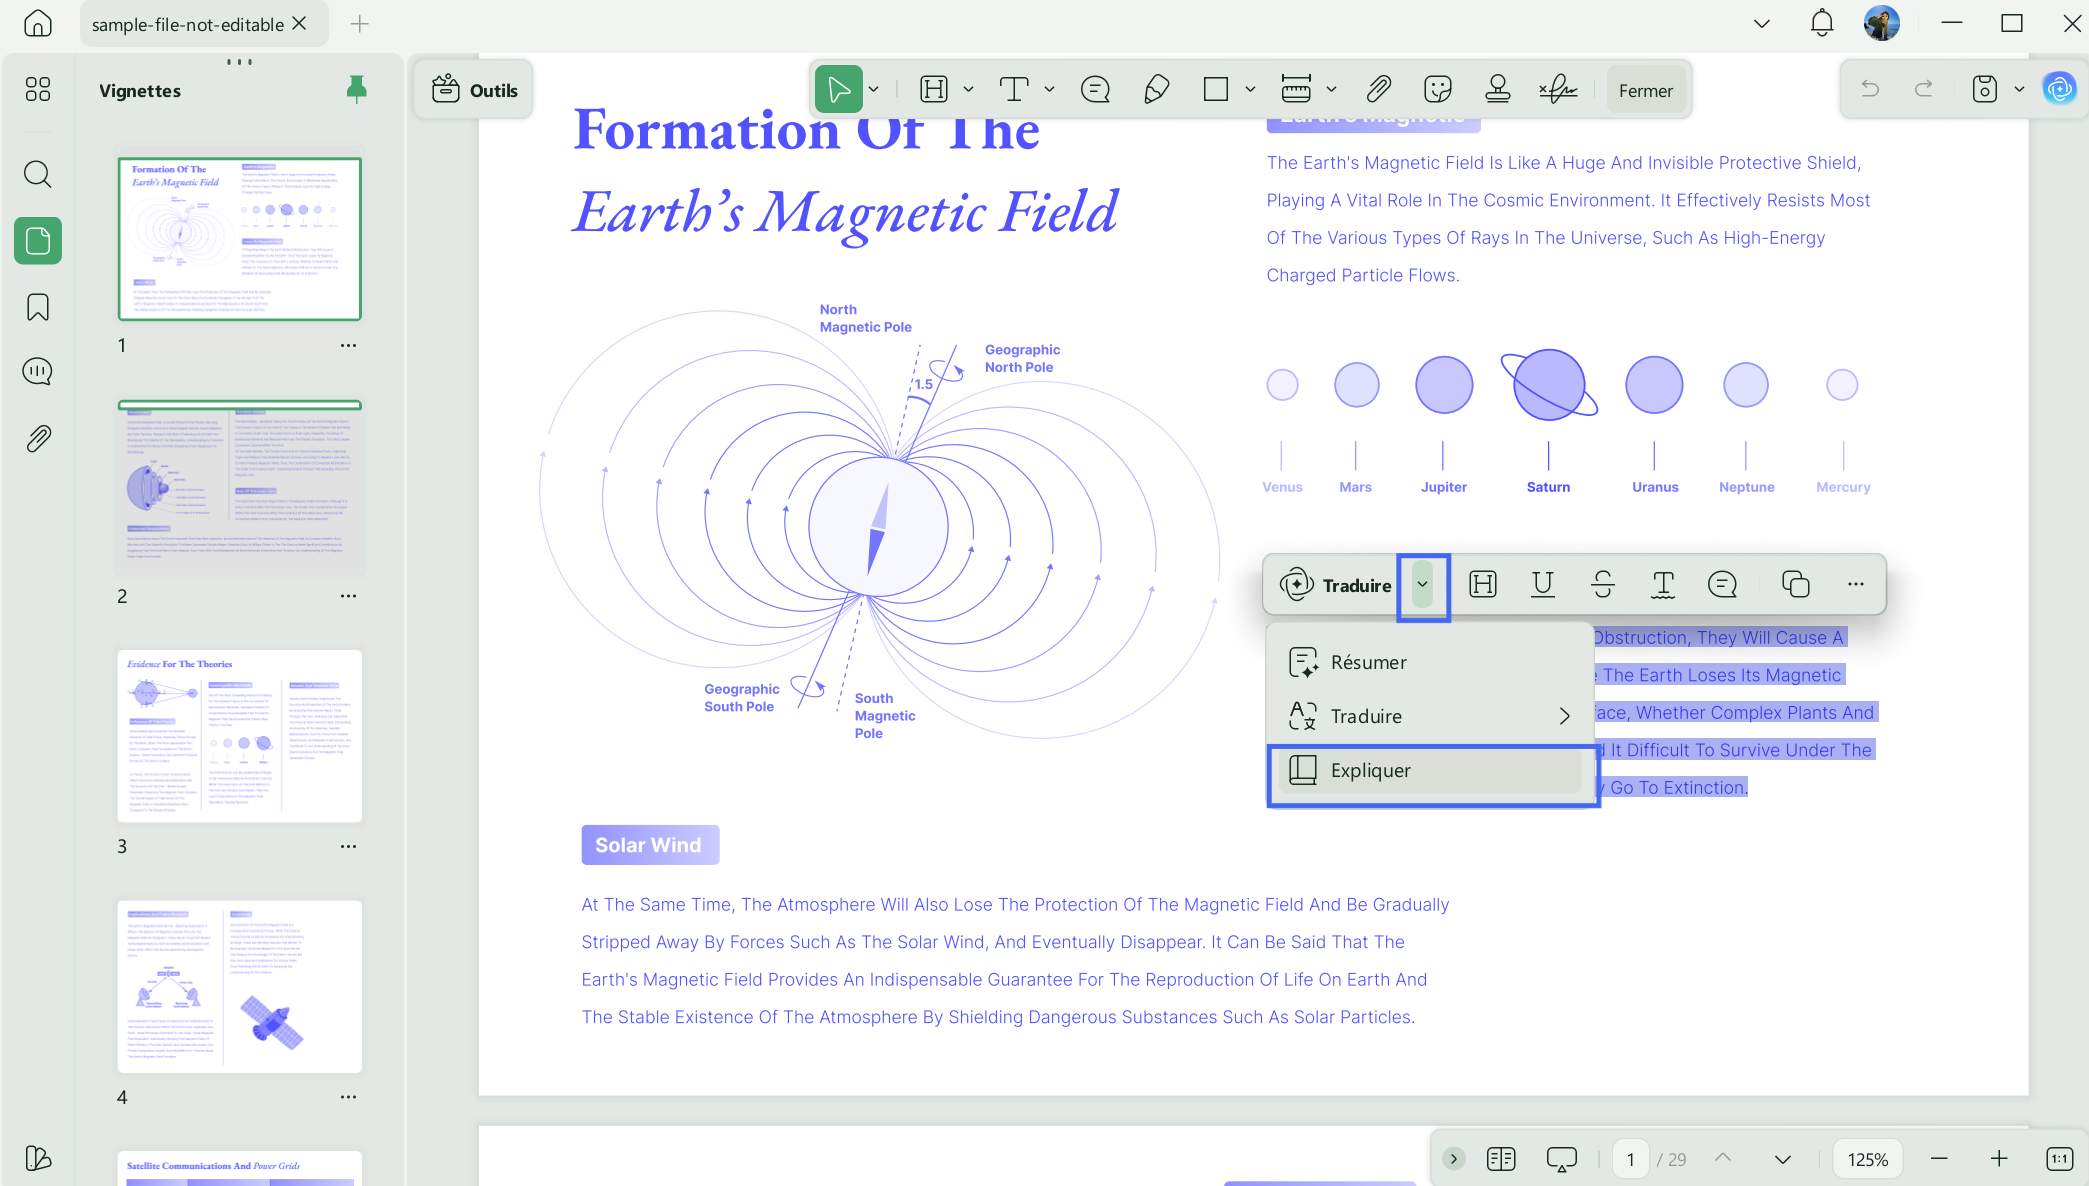The width and height of the screenshot is (2089, 1186).
Task: Toggle the two-page reading view icon
Action: 1500,1159
